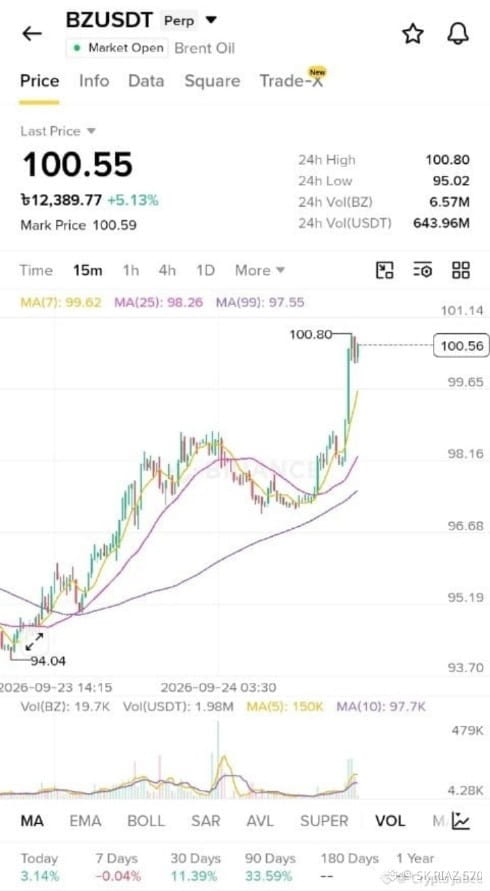Toggle the MA indicator
The image size is (490, 891).
[x=32, y=821]
